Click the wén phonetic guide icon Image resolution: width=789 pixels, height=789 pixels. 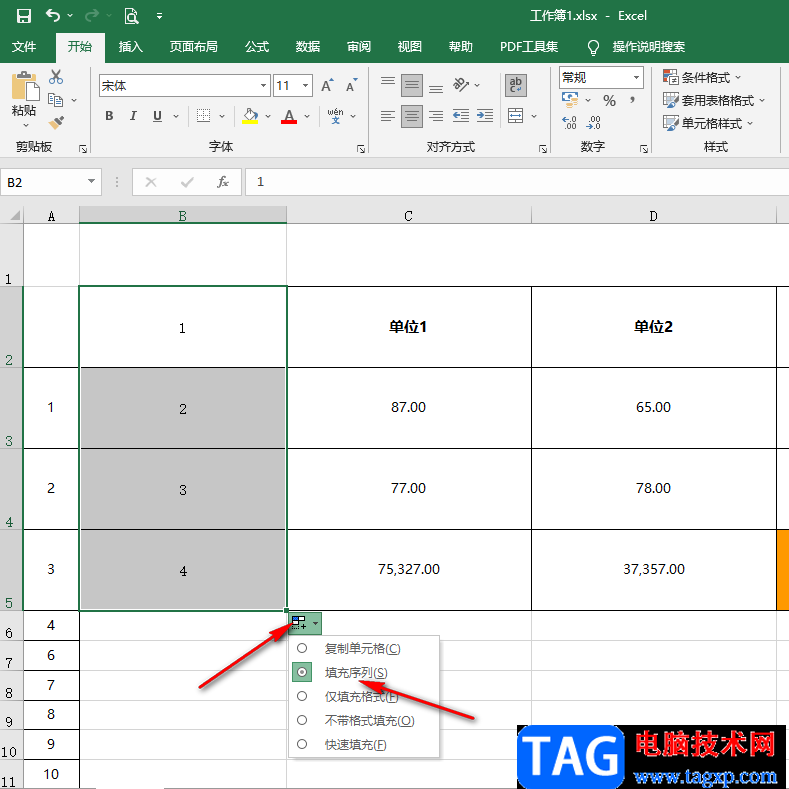(x=335, y=116)
